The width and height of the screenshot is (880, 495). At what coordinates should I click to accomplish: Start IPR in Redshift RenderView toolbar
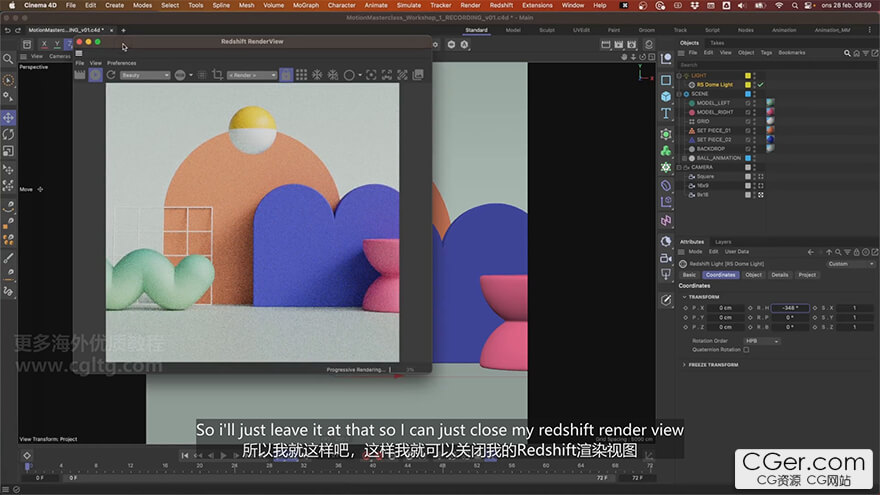click(x=95, y=75)
